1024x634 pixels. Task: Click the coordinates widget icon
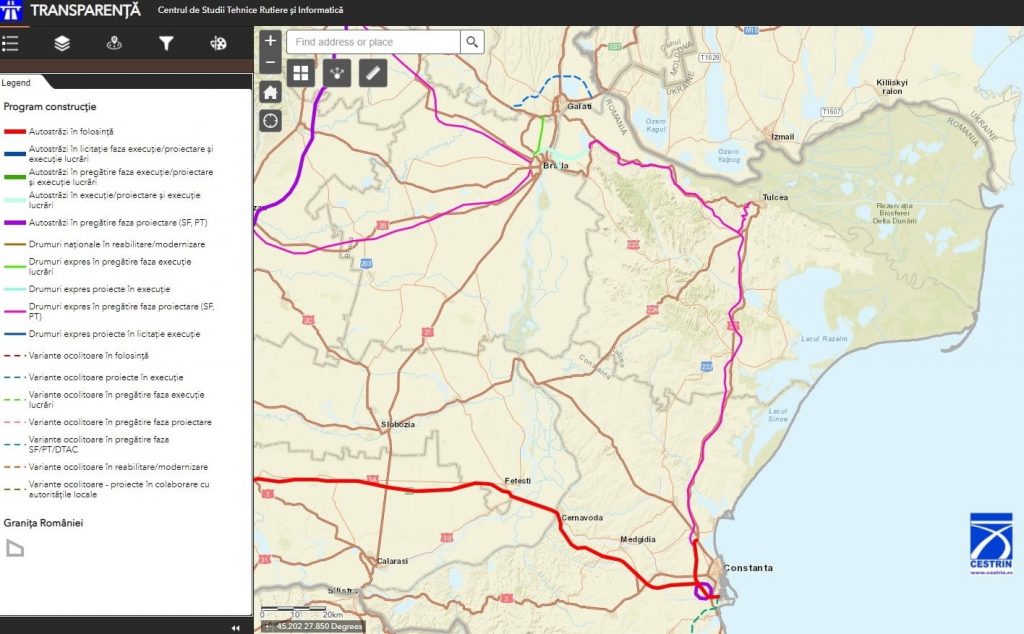tap(267, 626)
